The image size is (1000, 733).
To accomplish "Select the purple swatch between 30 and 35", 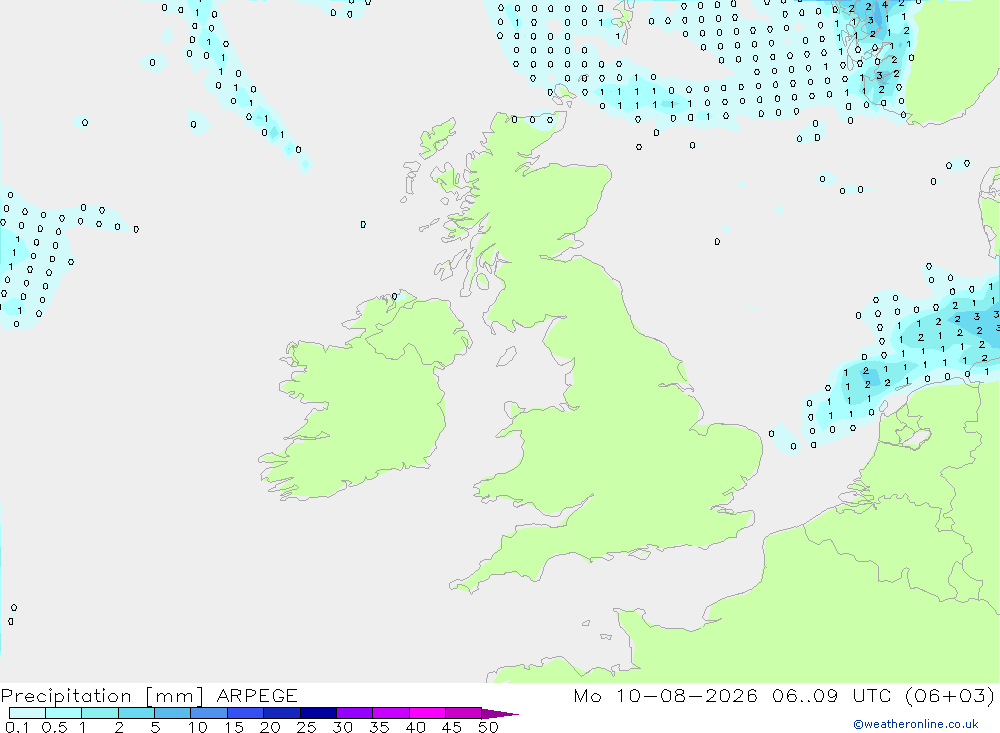I will click(355, 713).
